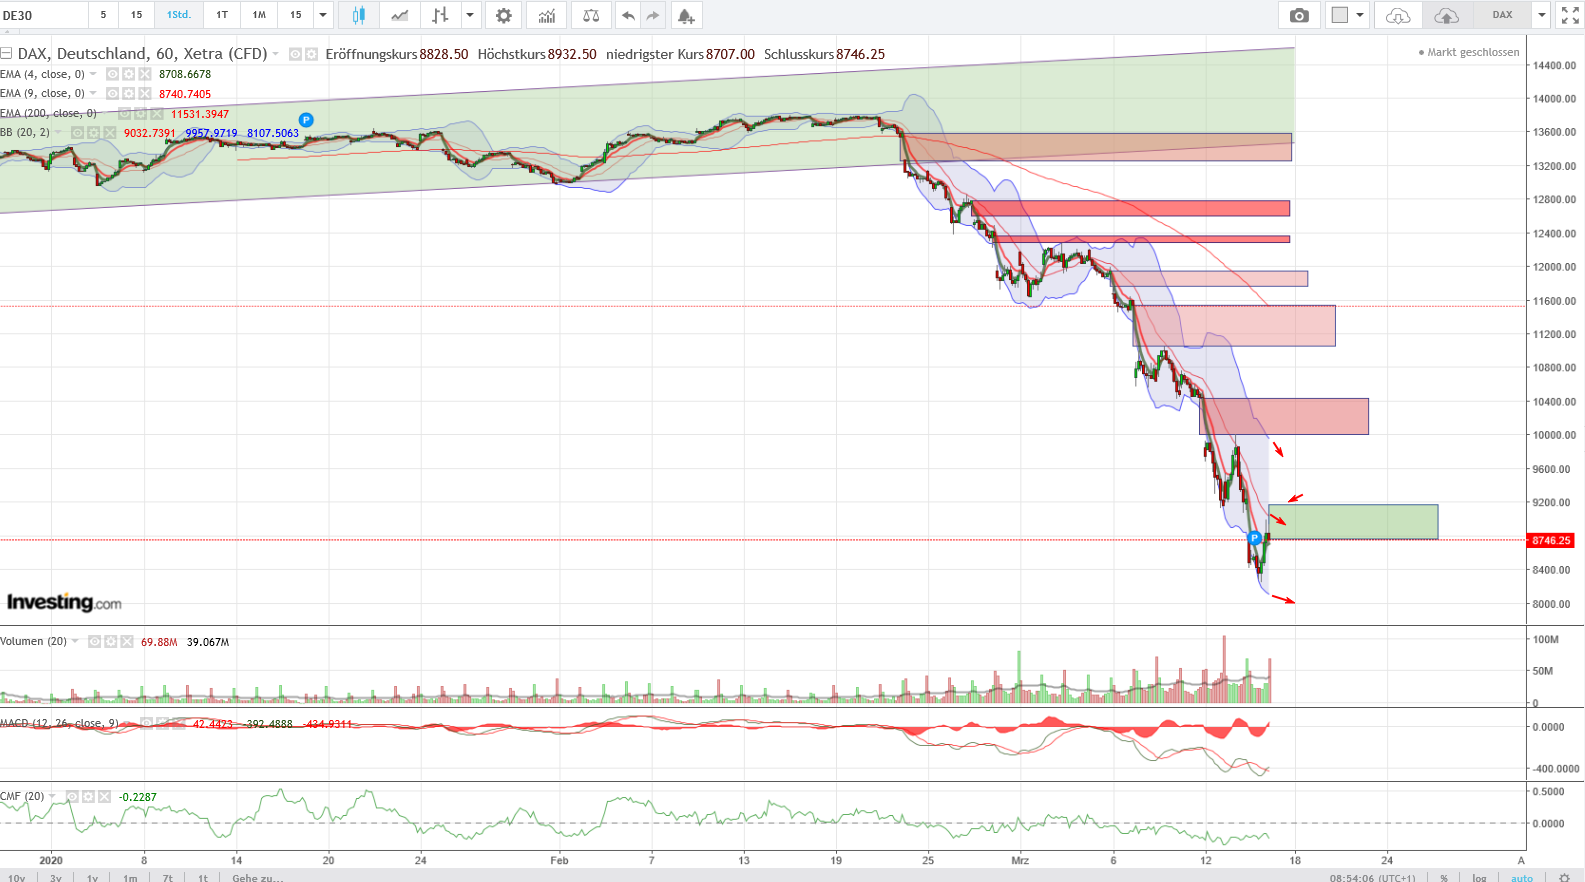This screenshot has height=882, width=1585.
Task: Hide the EMA (4, close, 0) line
Action: 113,74
